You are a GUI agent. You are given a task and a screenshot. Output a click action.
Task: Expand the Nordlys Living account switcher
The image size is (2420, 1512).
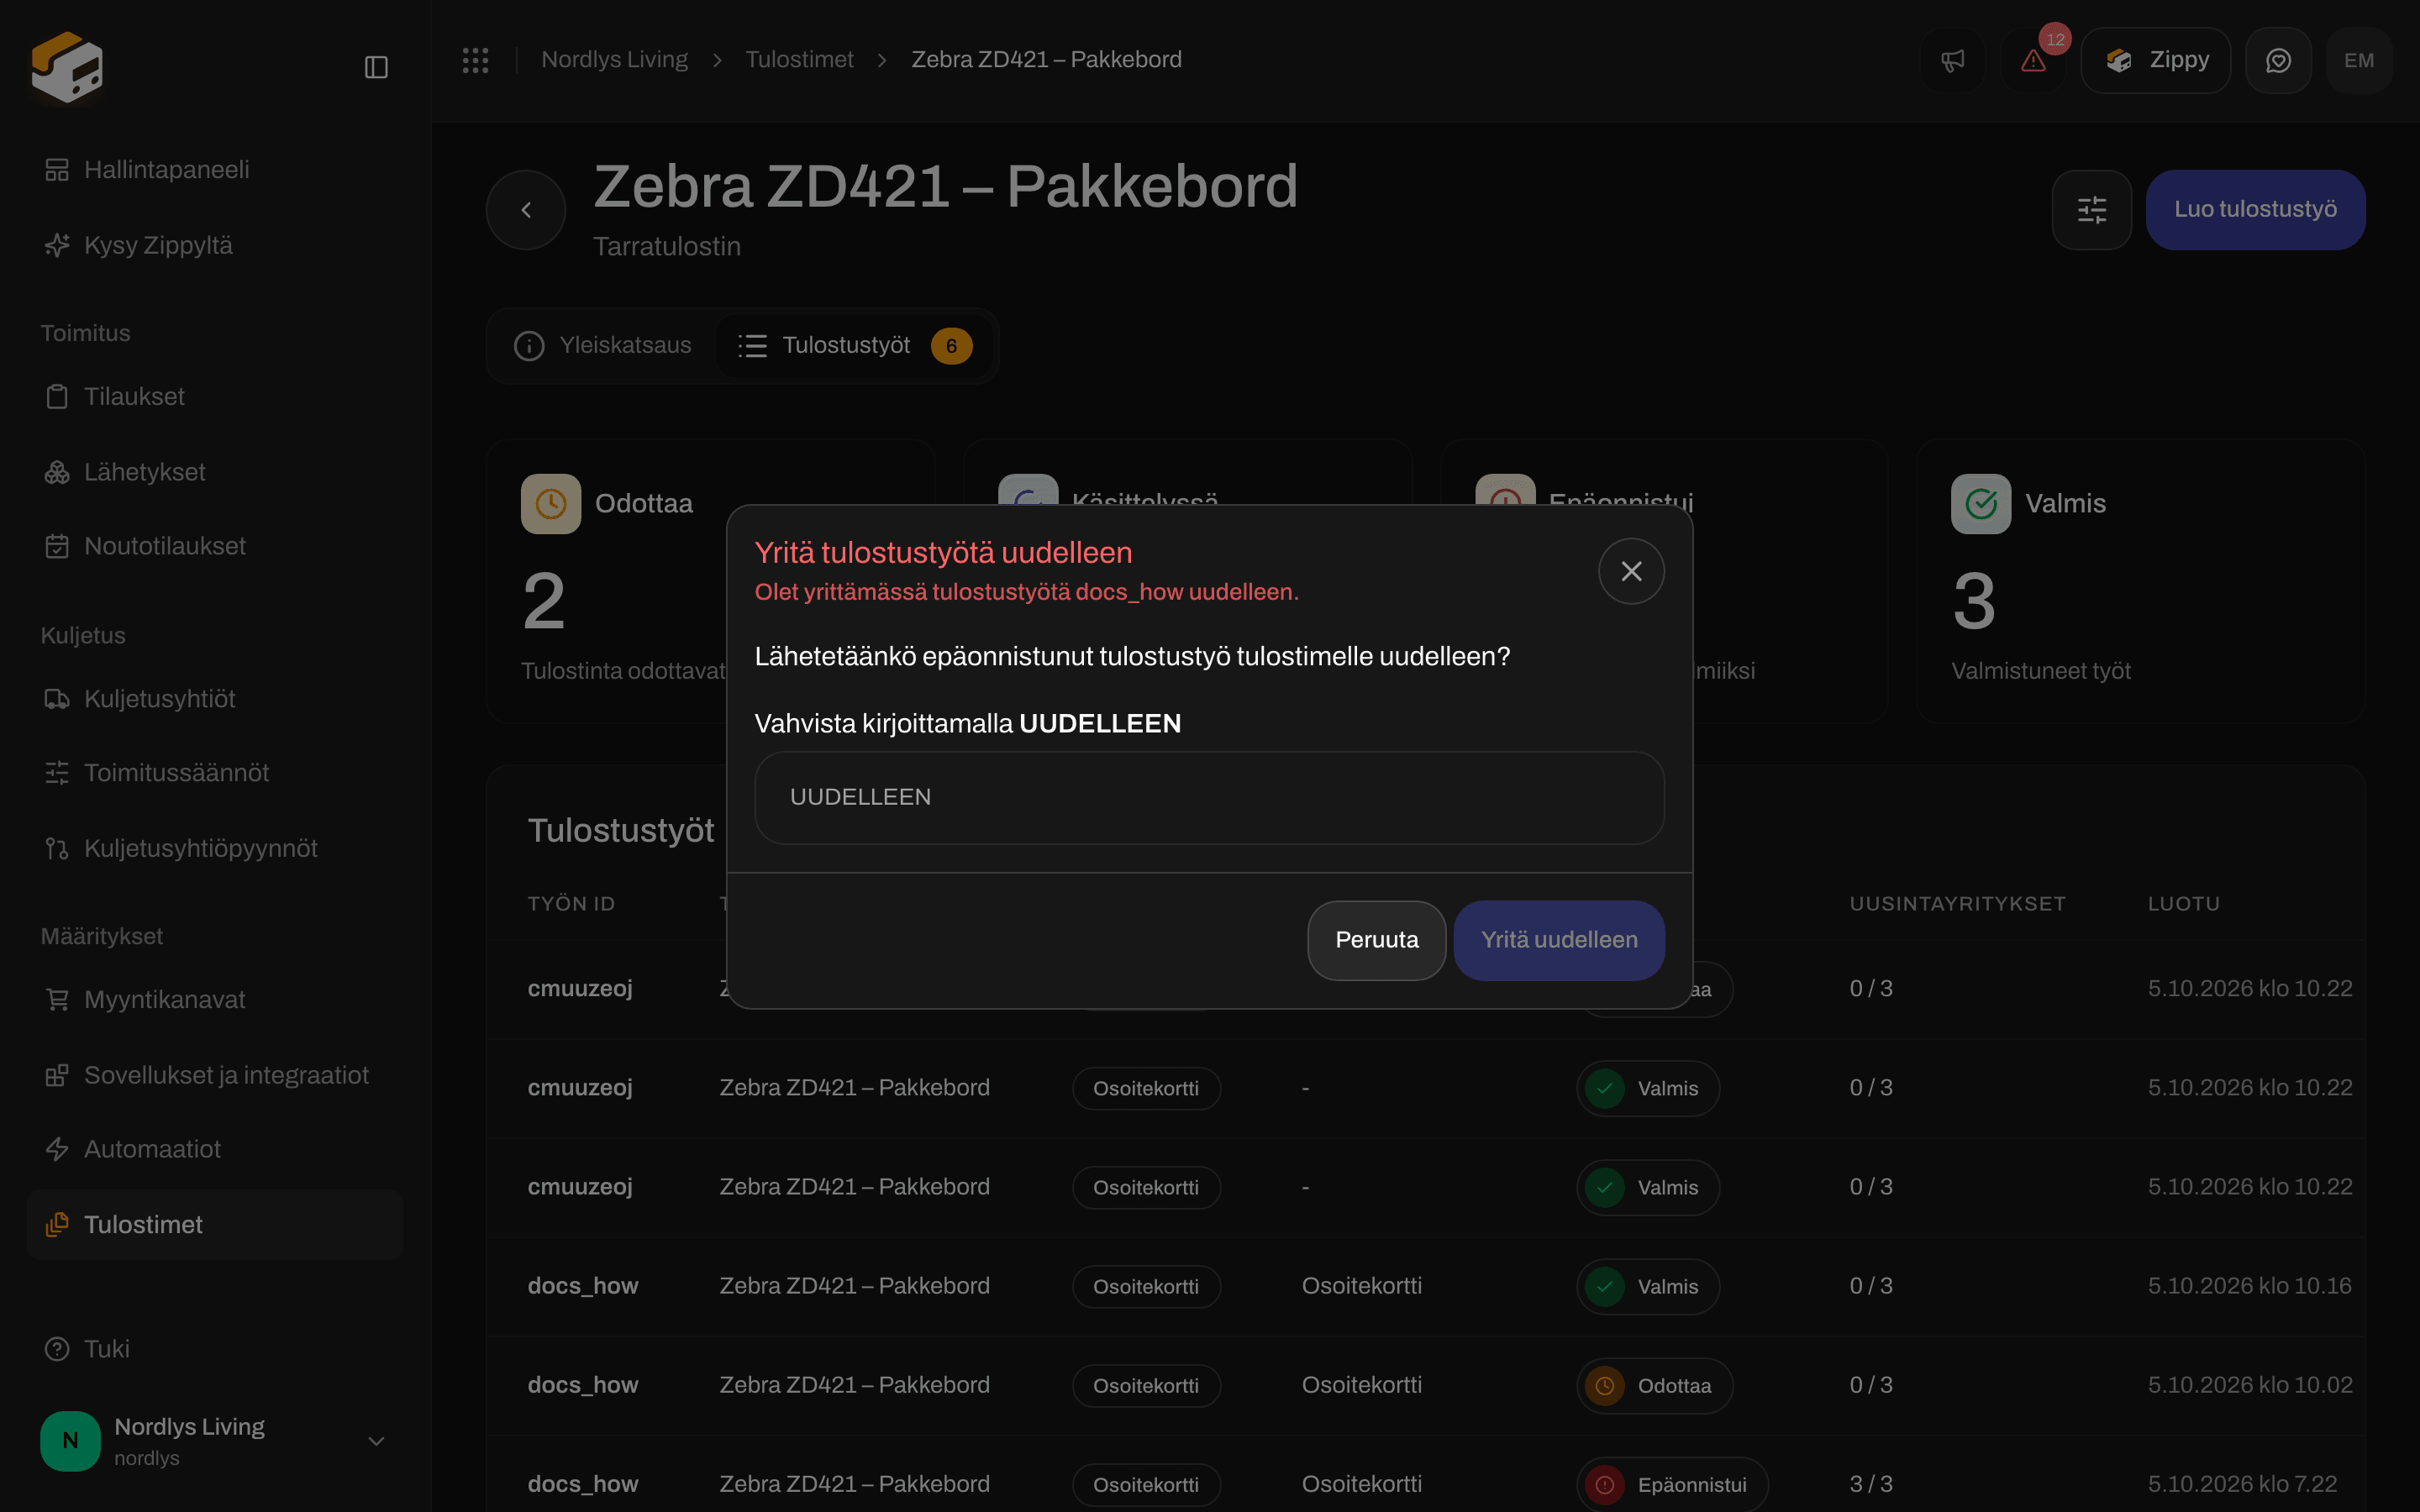click(x=215, y=1441)
